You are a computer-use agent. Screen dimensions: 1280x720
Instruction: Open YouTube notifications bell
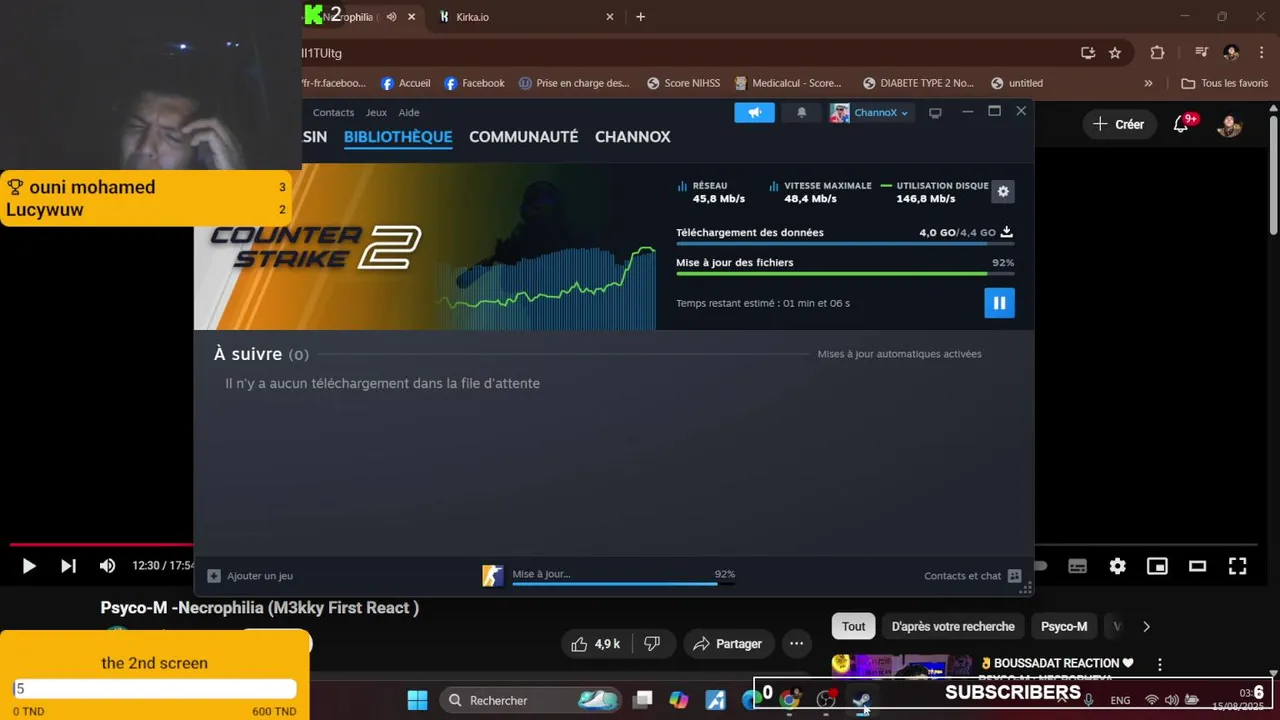[x=1182, y=124]
